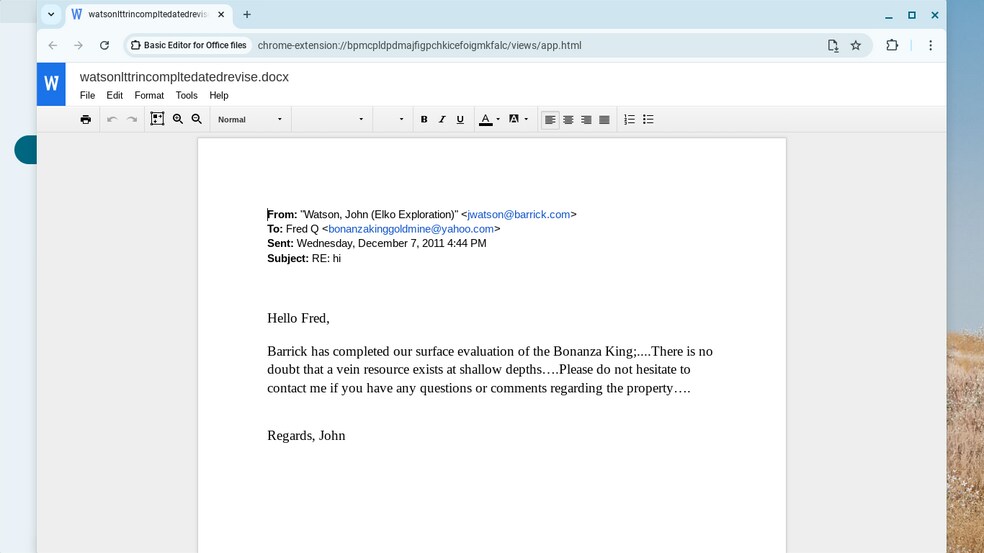
Task: Toggle underline formatting
Action: (460, 119)
